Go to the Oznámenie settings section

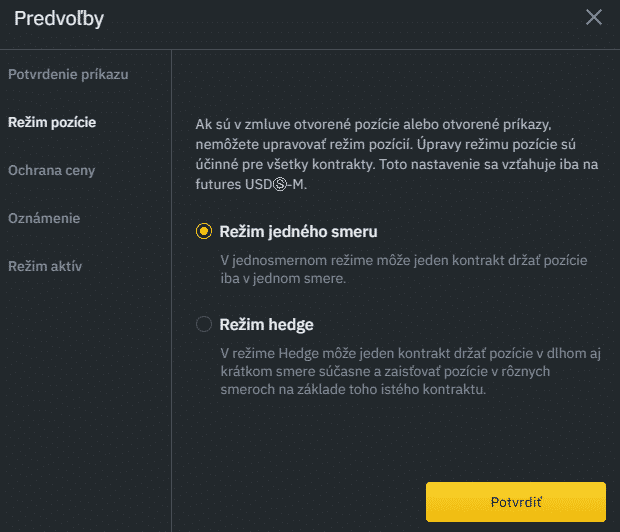tap(44, 218)
